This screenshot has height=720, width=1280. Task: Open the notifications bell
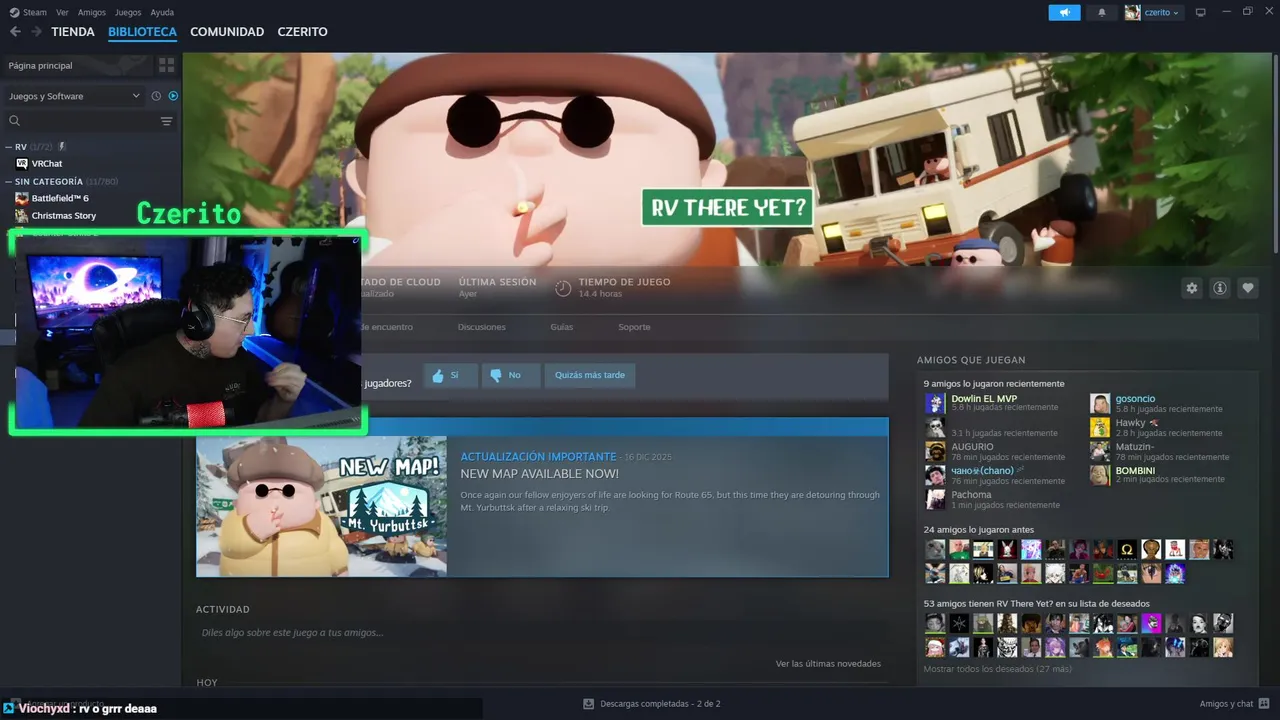(x=1102, y=12)
